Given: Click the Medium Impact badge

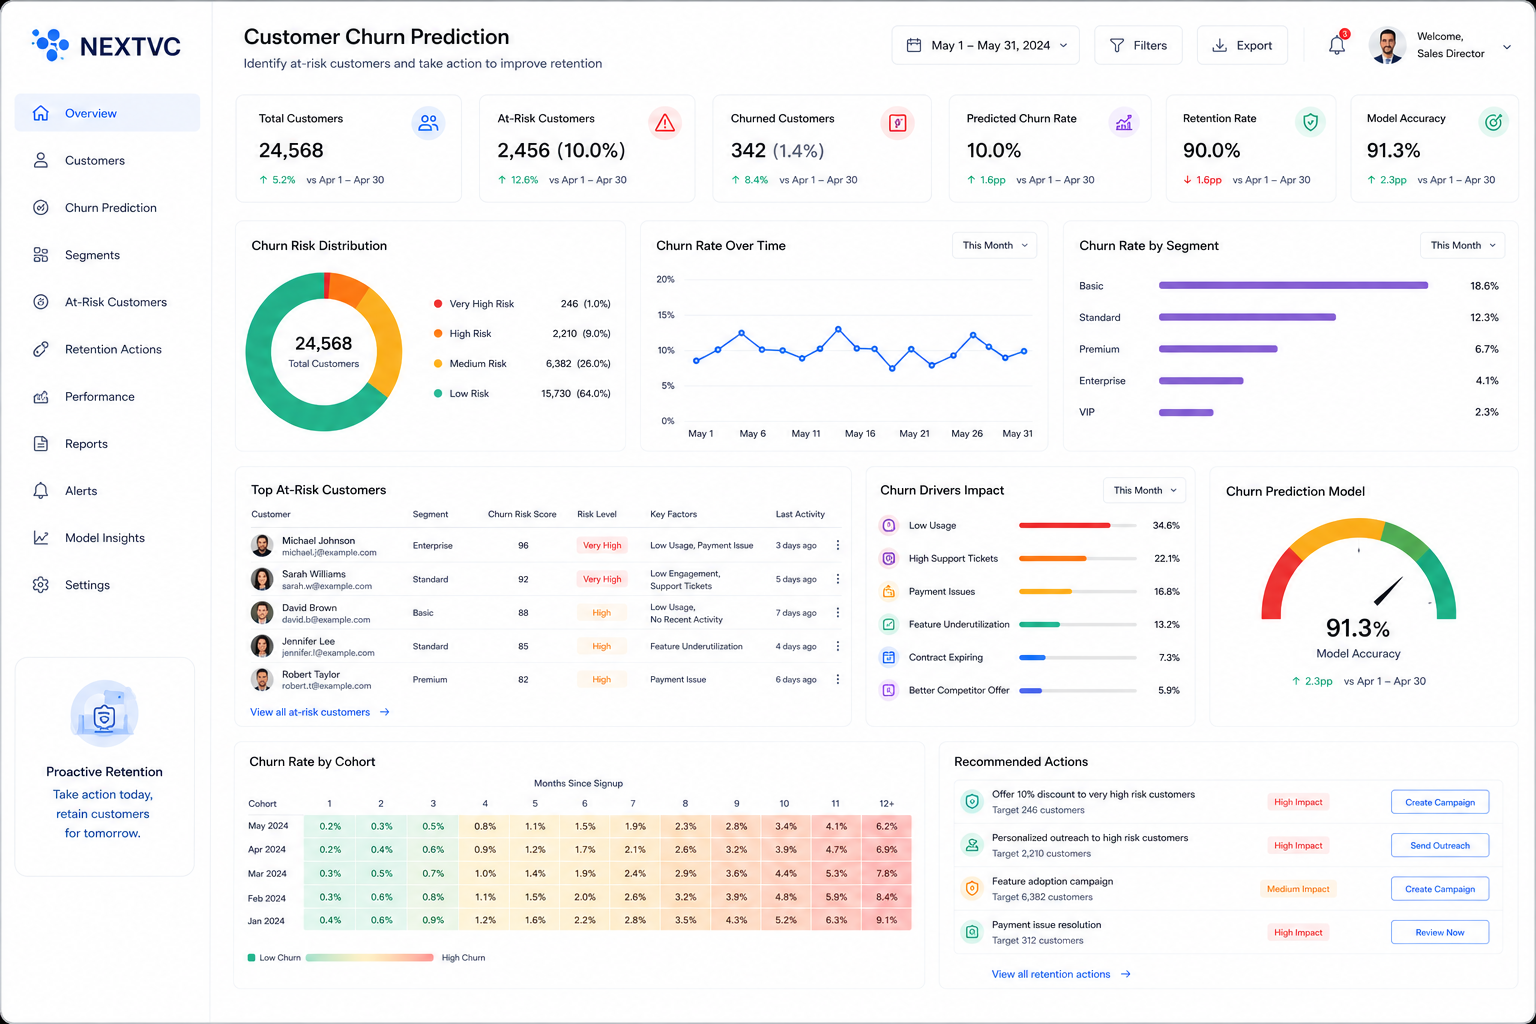Looking at the screenshot, I should (x=1298, y=889).
